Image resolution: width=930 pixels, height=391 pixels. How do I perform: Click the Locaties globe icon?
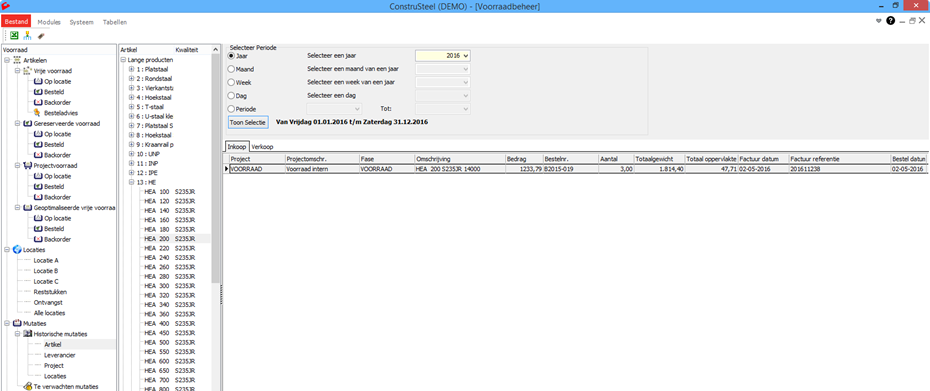pyautogui.click(x=17, y=250)
